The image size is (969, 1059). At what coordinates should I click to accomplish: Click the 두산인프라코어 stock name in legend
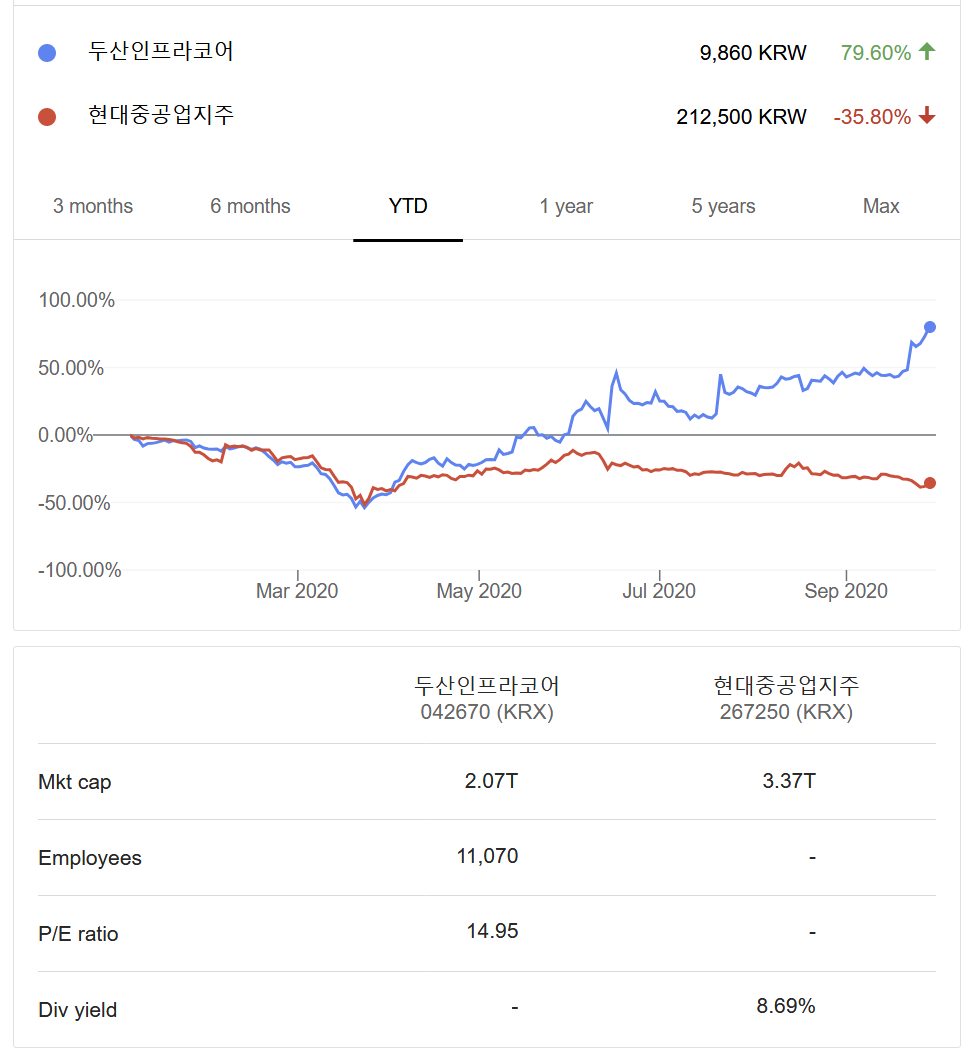161,52
